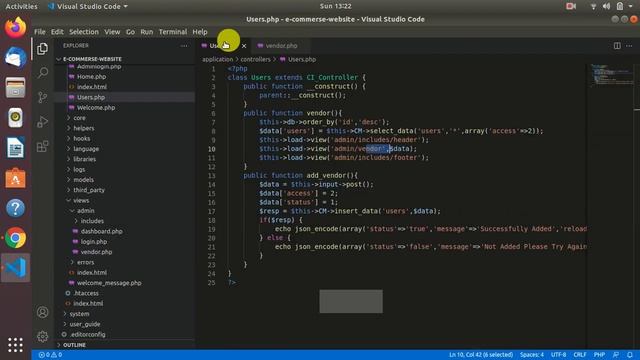This screenshot has height=360, width=640.
Task: Launch Google Chrome from the dock
Action: 16,238
